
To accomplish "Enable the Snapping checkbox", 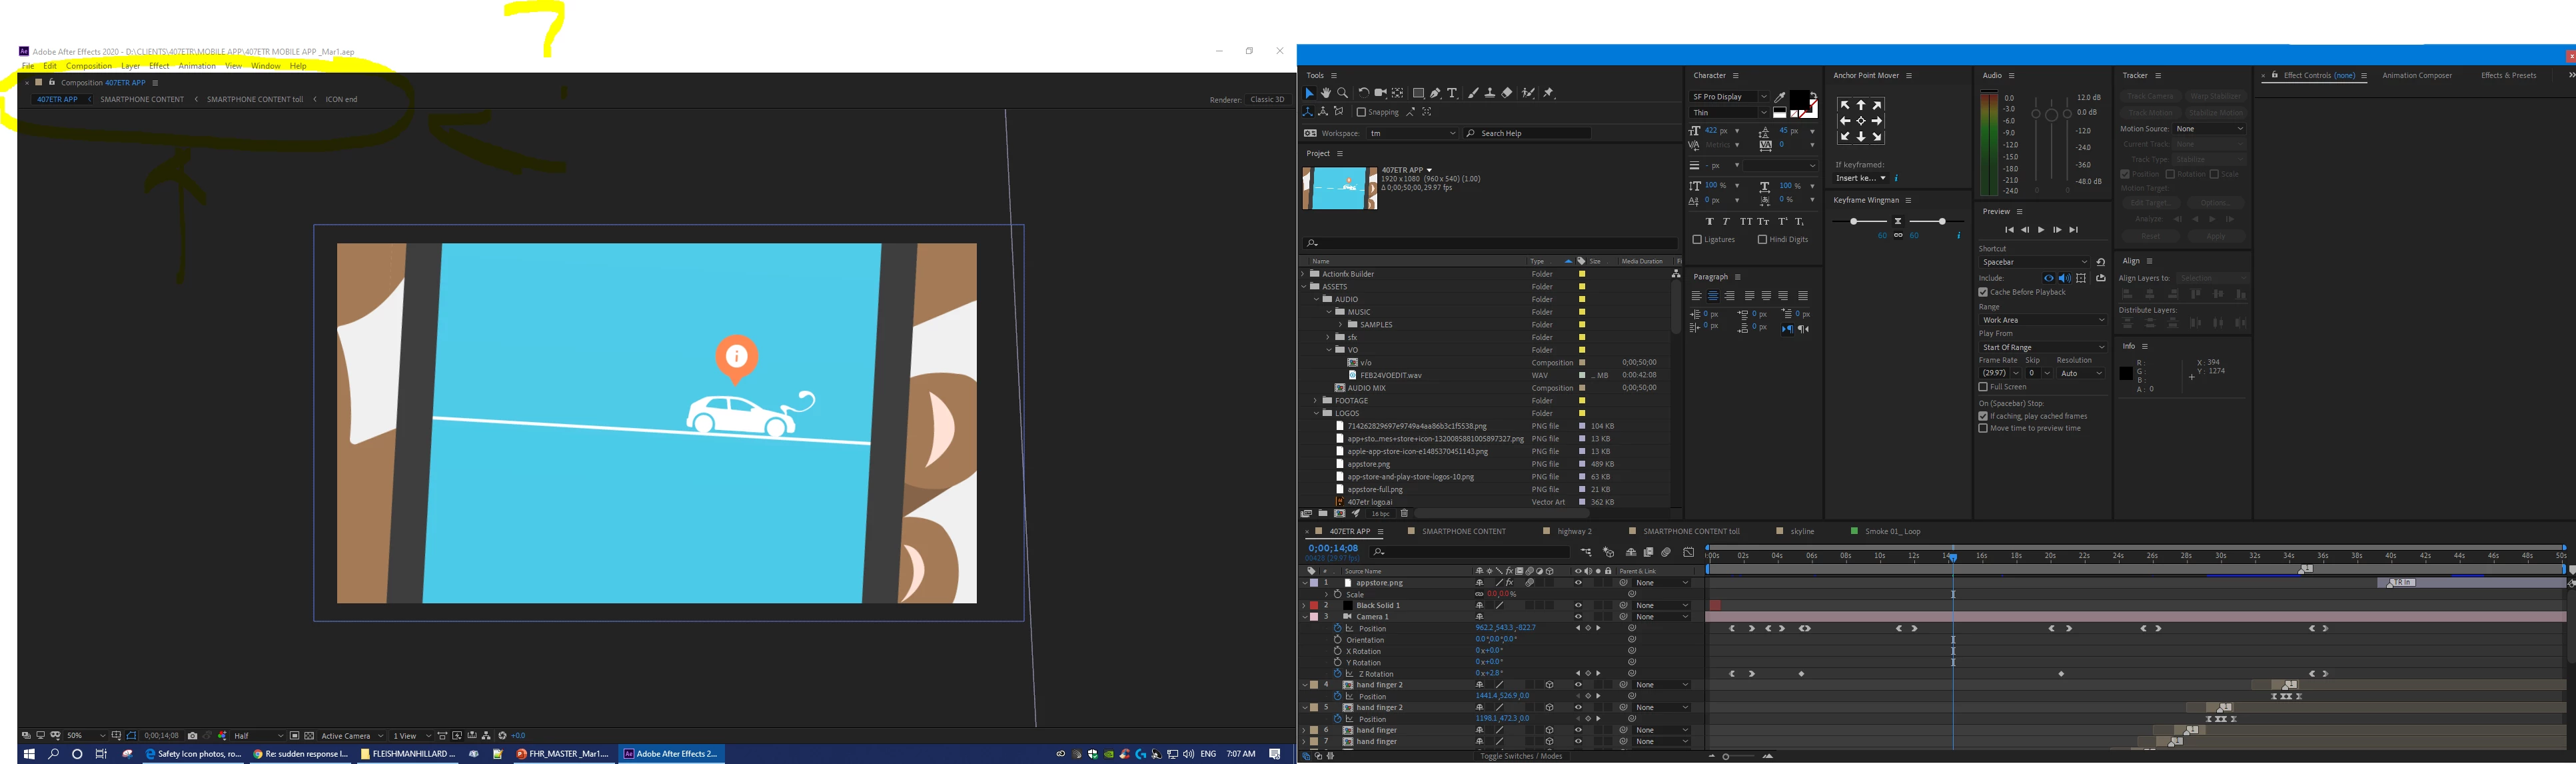I will click(x=1361, y=112).
